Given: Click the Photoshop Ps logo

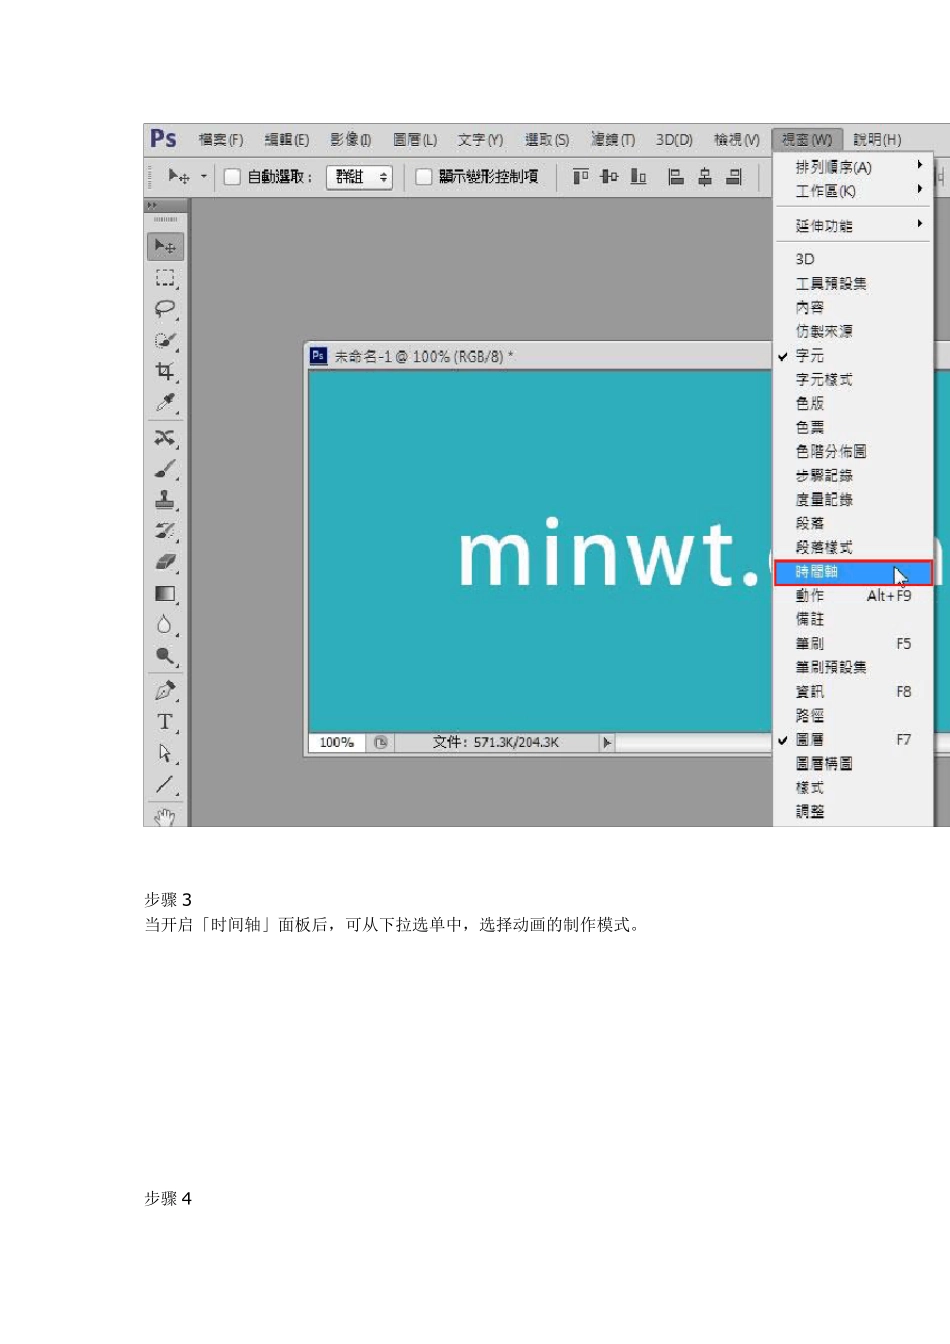Looking at the screenshot, I should pyautogui.click(x=163, y=139).
